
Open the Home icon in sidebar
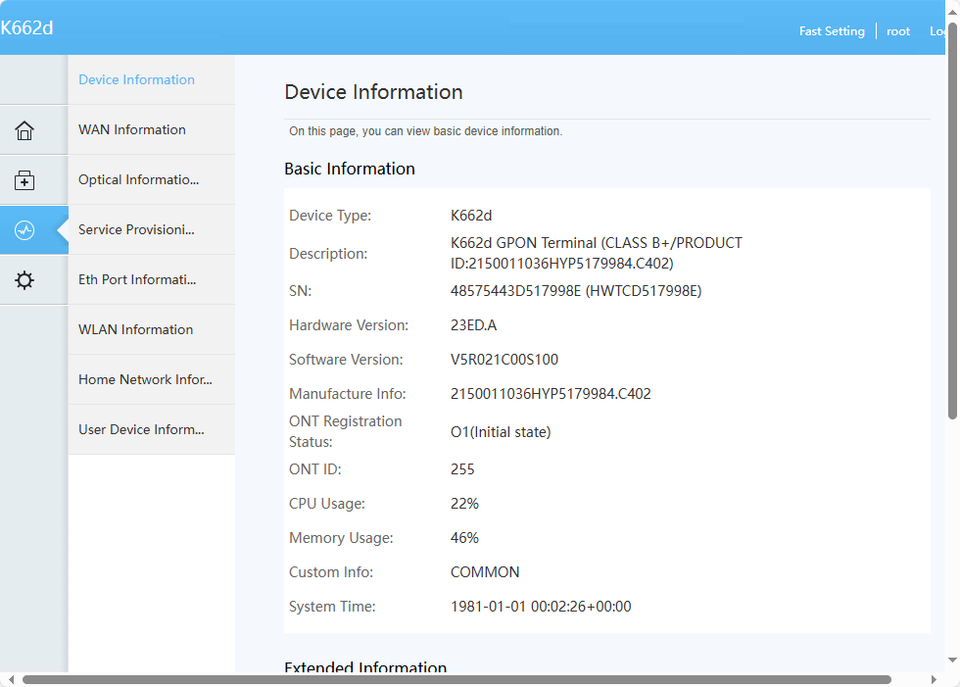(x=24, y=131)
